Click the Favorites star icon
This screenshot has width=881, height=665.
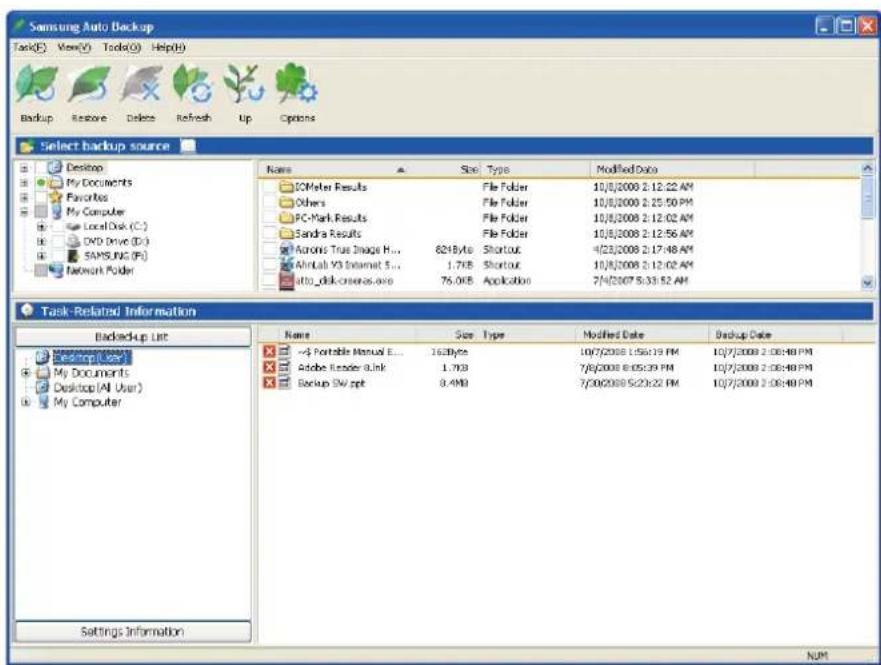point(56,197)
